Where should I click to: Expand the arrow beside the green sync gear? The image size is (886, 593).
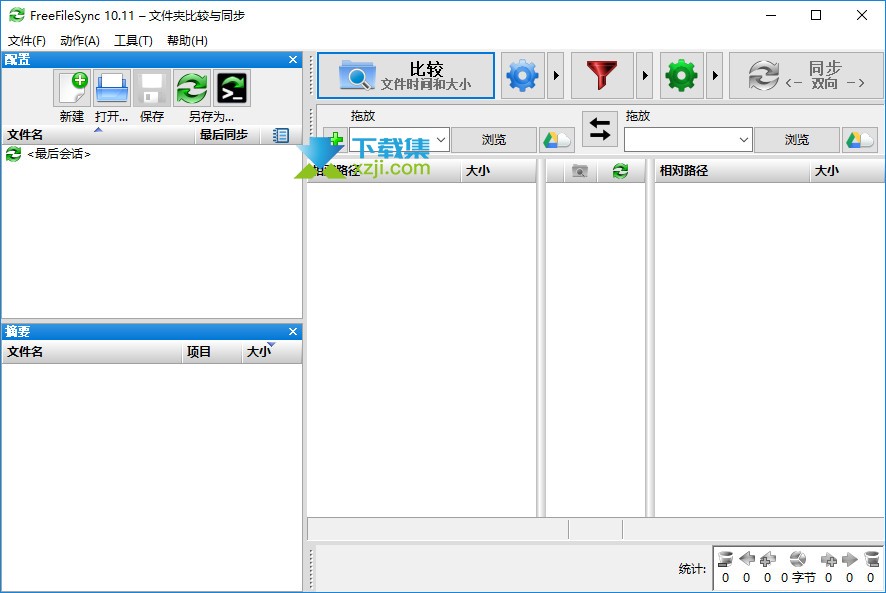[x=715, y=76]
